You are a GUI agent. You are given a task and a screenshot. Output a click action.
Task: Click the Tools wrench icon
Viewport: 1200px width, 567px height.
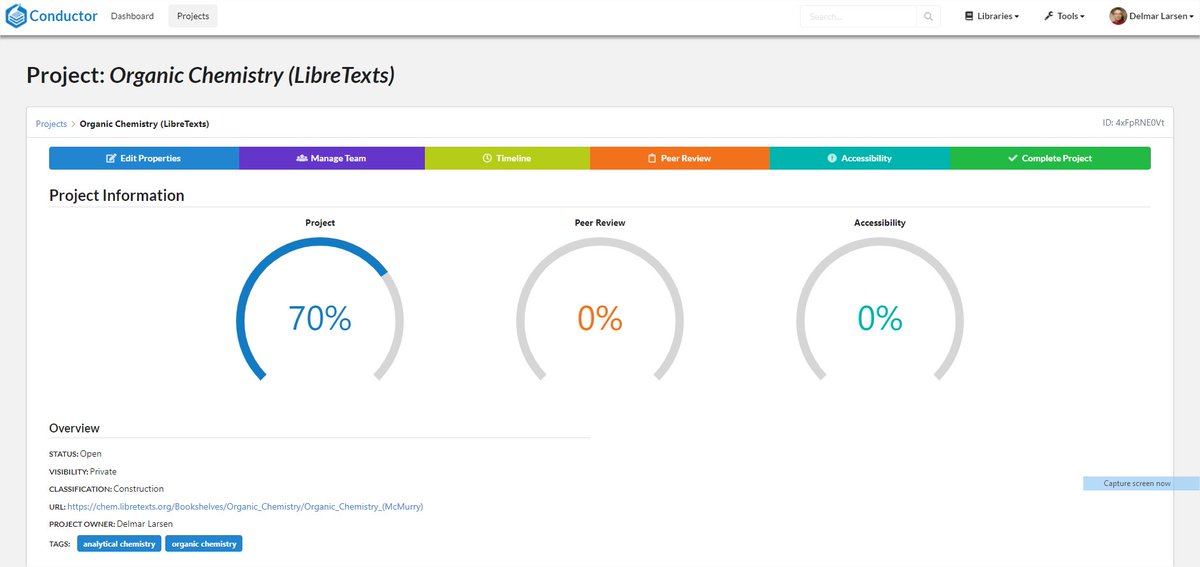pyautogui.click(x=1049, y=16)
